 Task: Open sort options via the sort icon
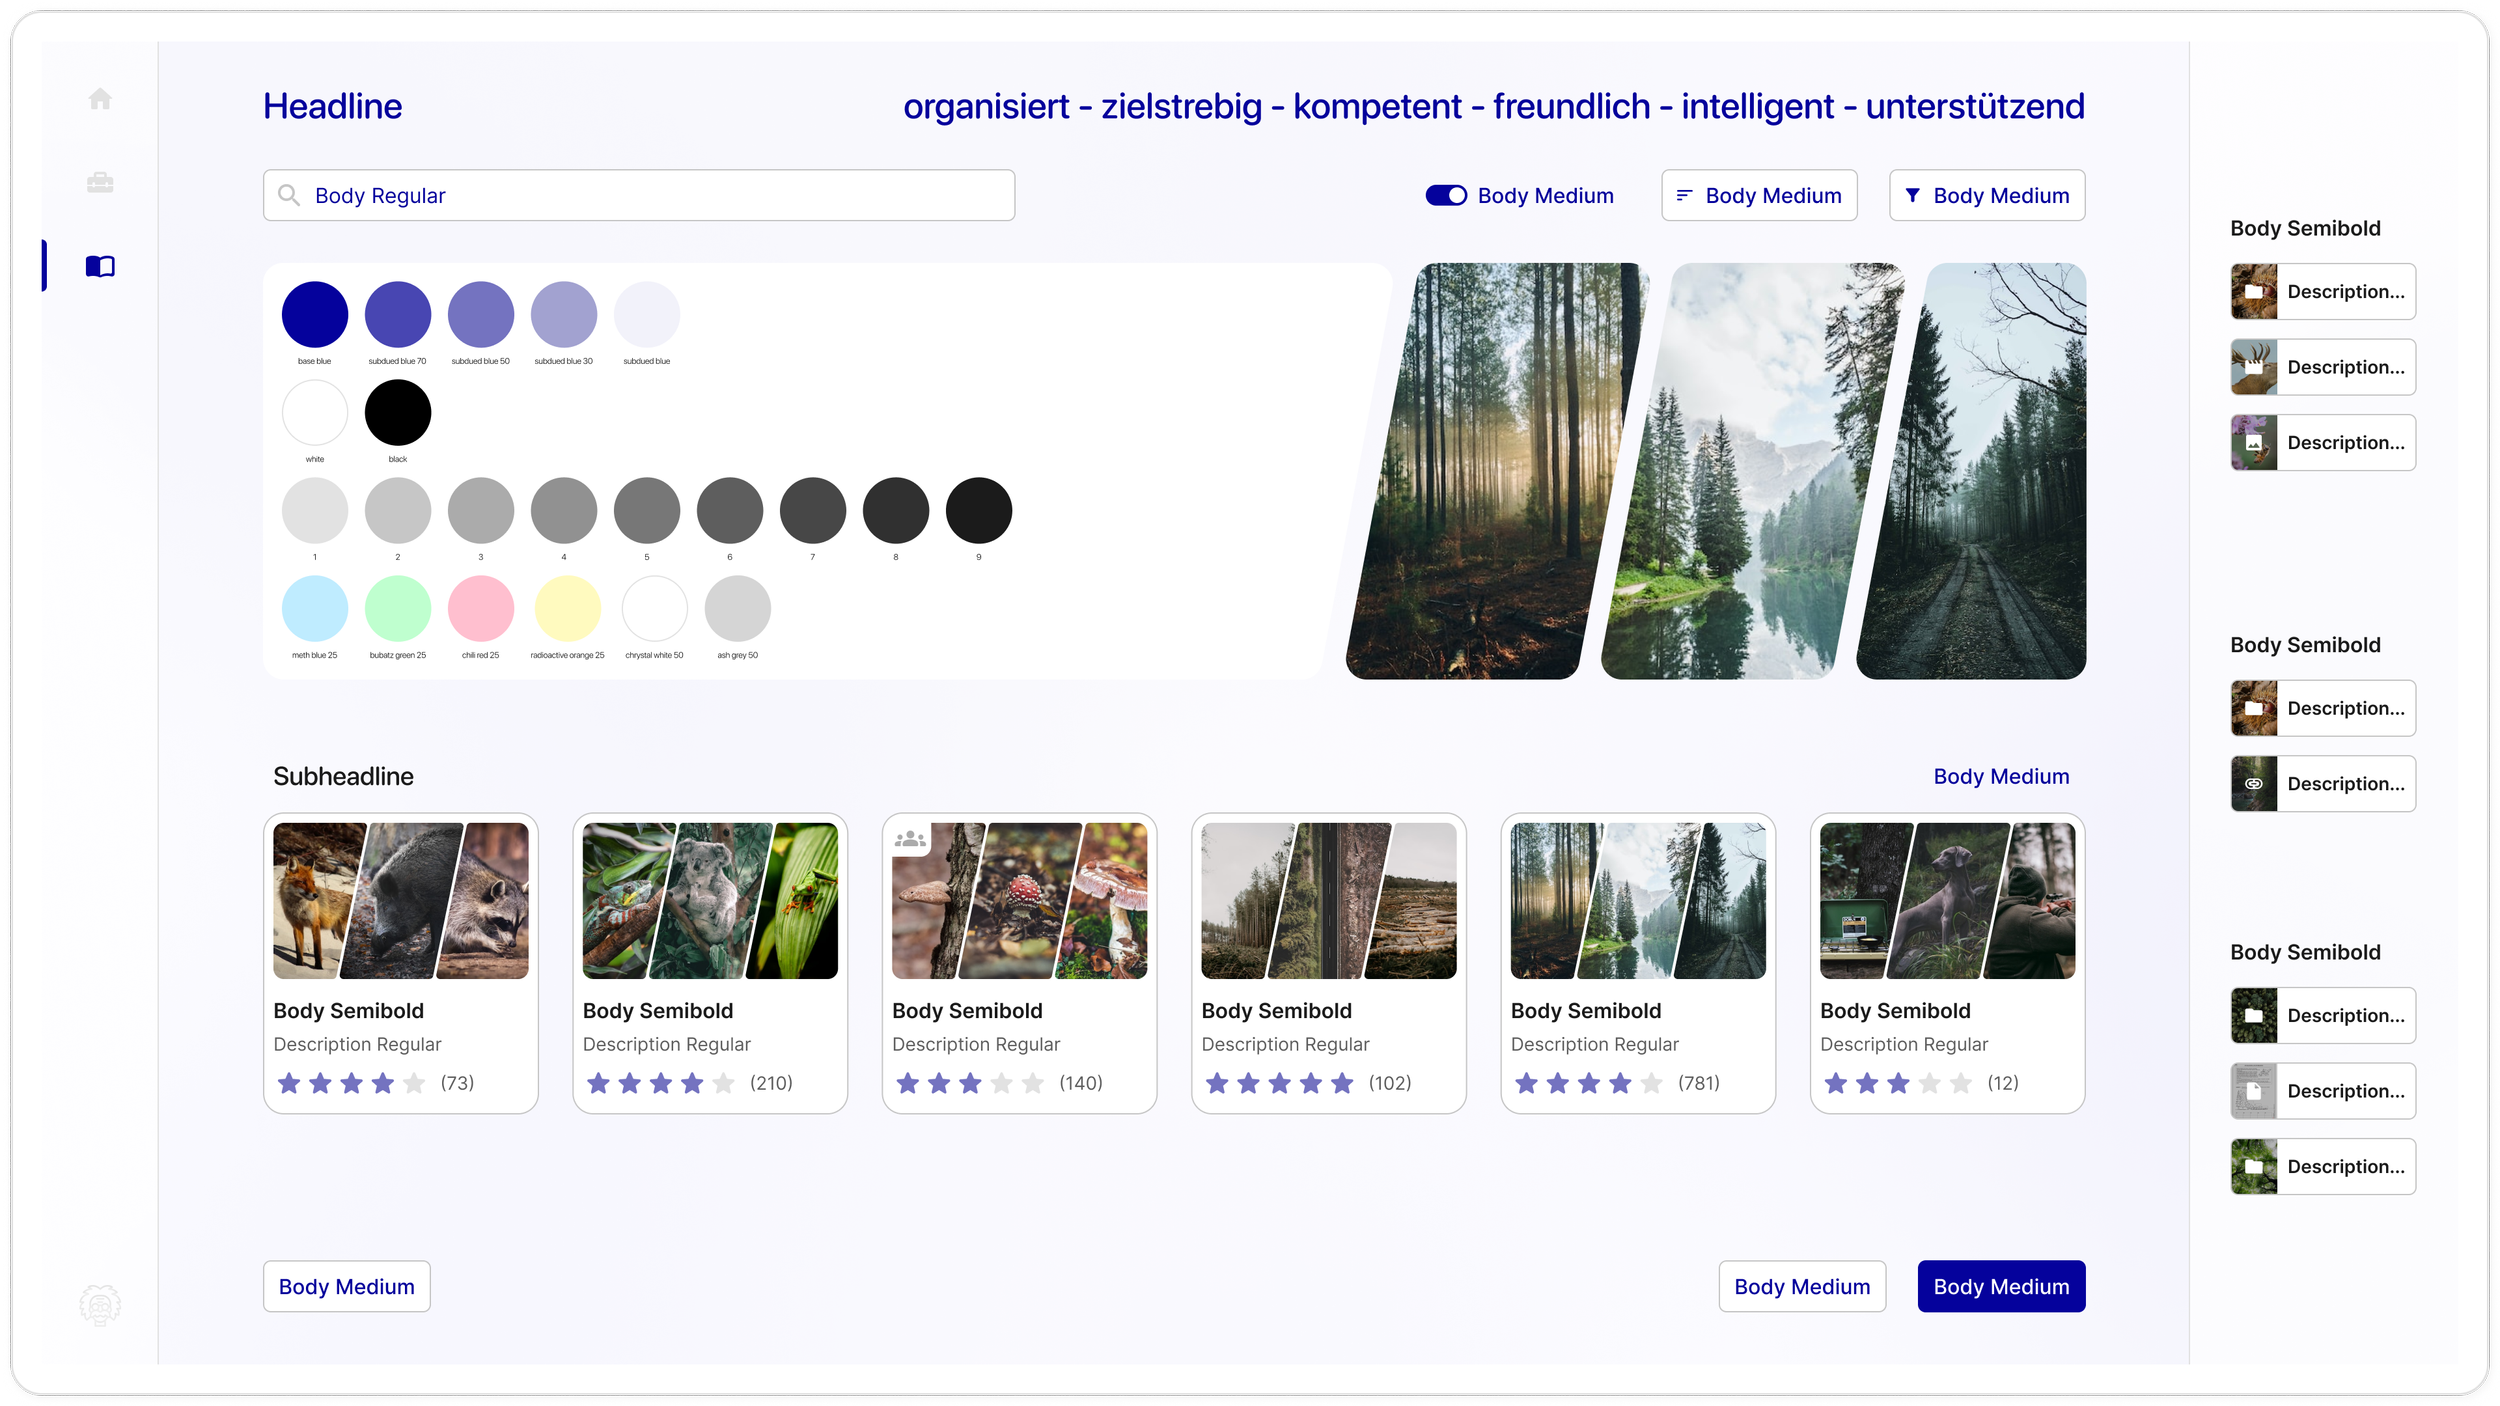pos(1682,195)
